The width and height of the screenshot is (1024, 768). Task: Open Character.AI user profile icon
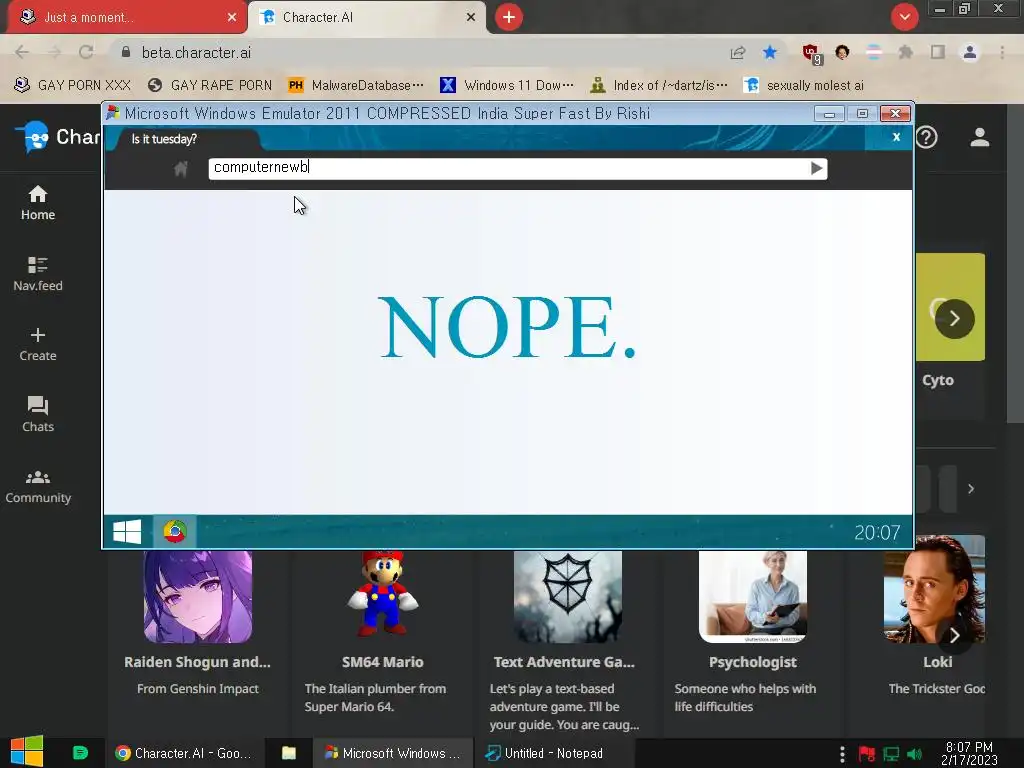(x=980, y=137)
